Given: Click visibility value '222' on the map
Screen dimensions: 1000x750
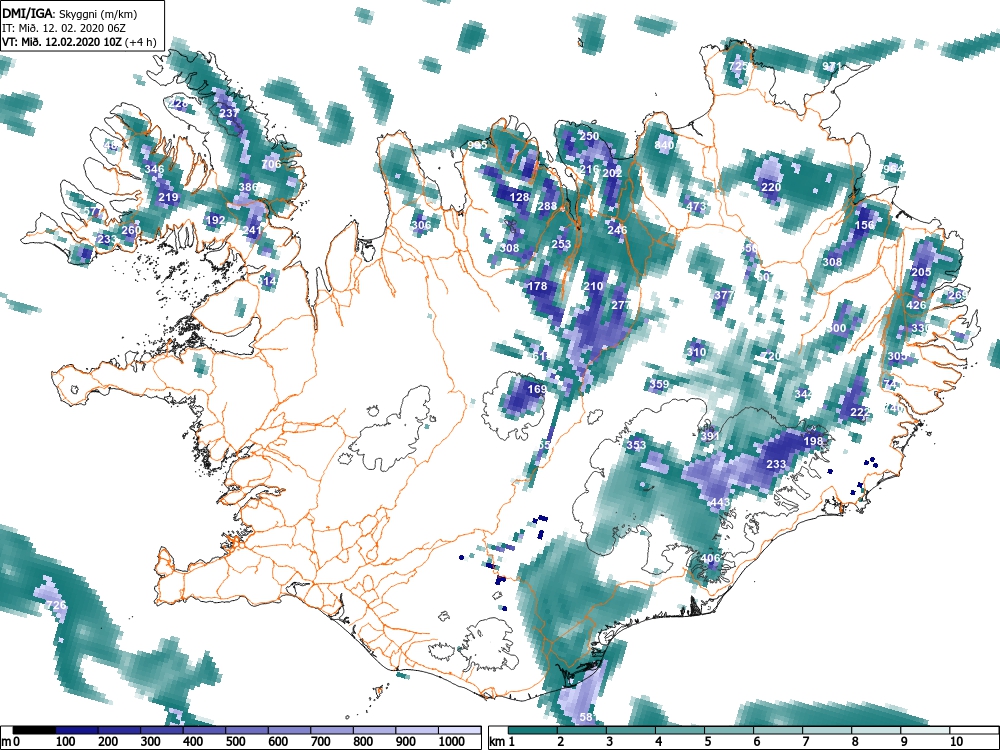Looking at the screenshot, I should (x=860, y=412).
